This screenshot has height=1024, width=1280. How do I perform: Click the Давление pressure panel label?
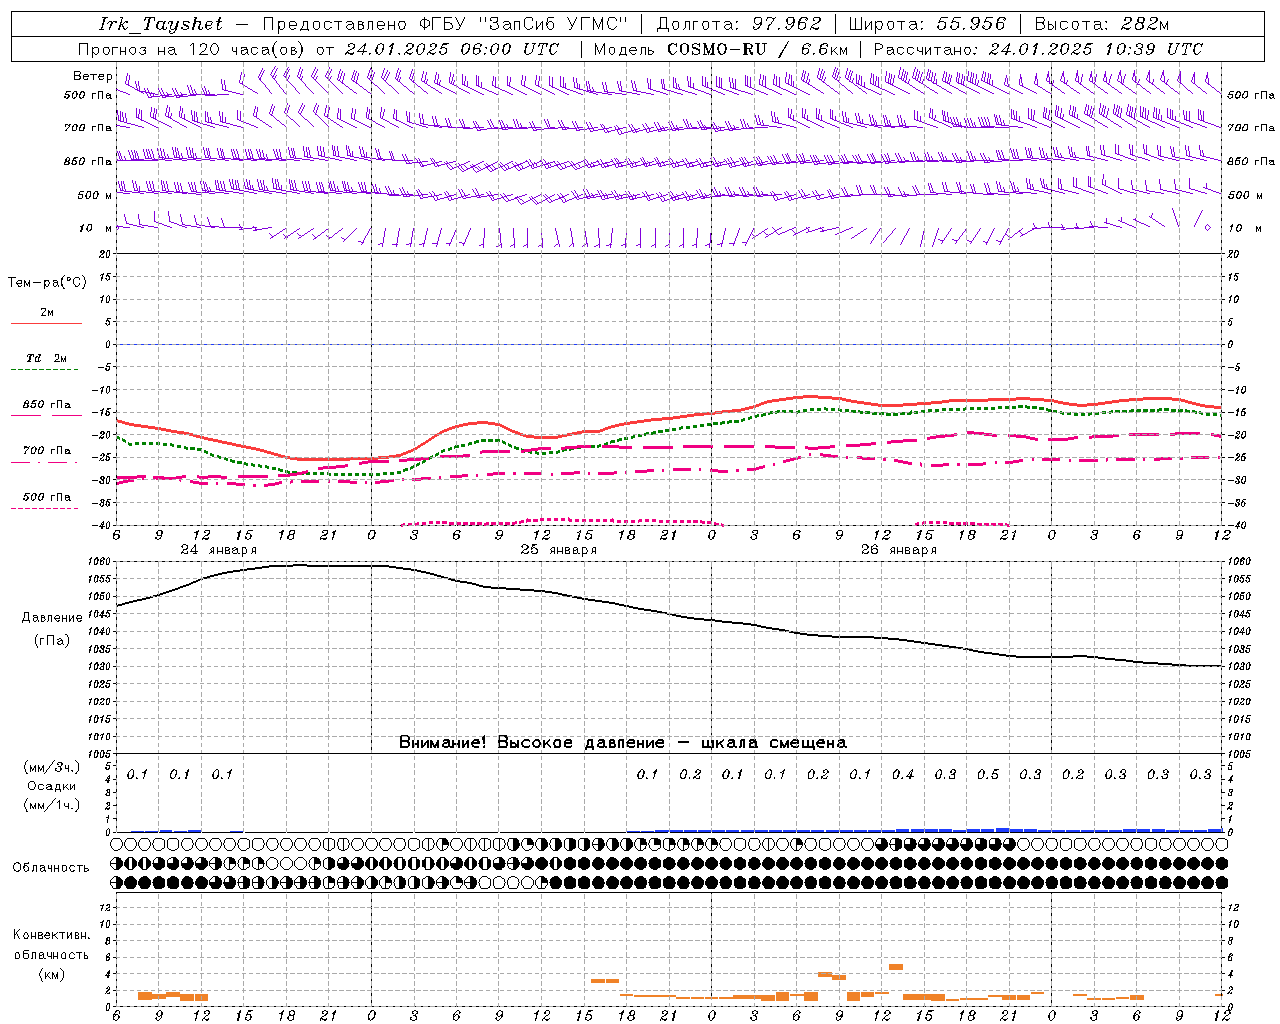pyautogui.click(x=52, y=618)
